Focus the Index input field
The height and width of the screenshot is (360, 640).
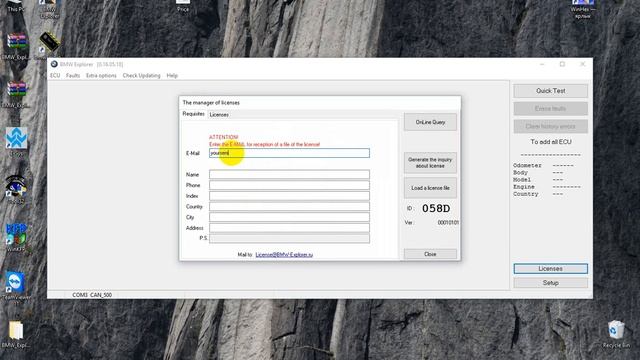pyautogui.click(x=289, y=196)
